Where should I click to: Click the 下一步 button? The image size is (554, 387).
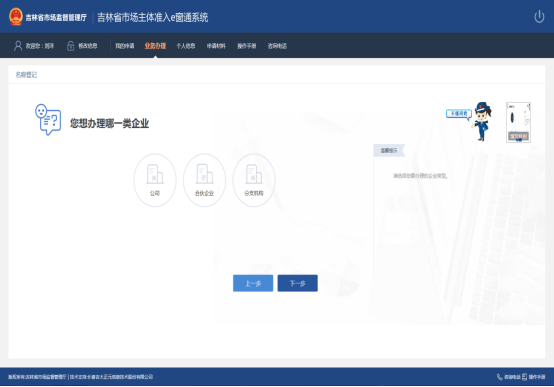tap(297, 283)
